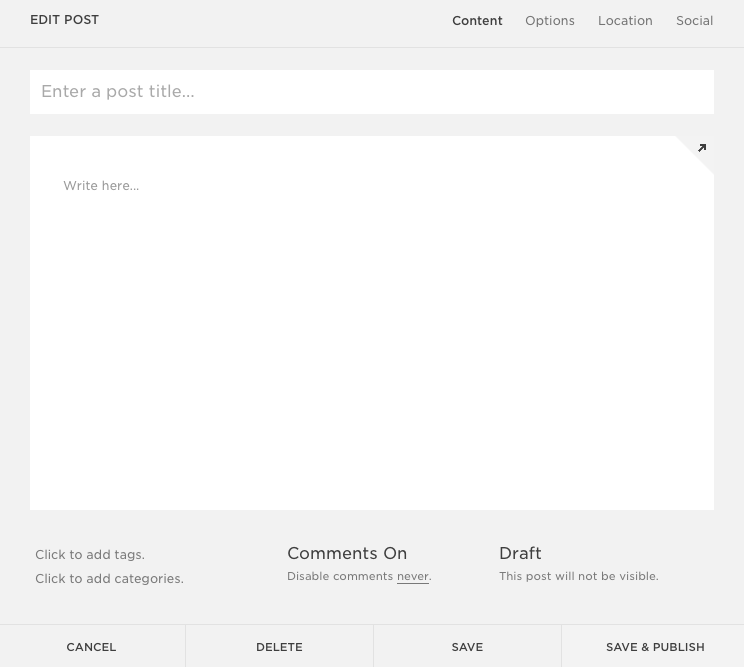Toggle the Comments On setting
Viewport: 744px width, 667px height.
[x=347, y=554]
